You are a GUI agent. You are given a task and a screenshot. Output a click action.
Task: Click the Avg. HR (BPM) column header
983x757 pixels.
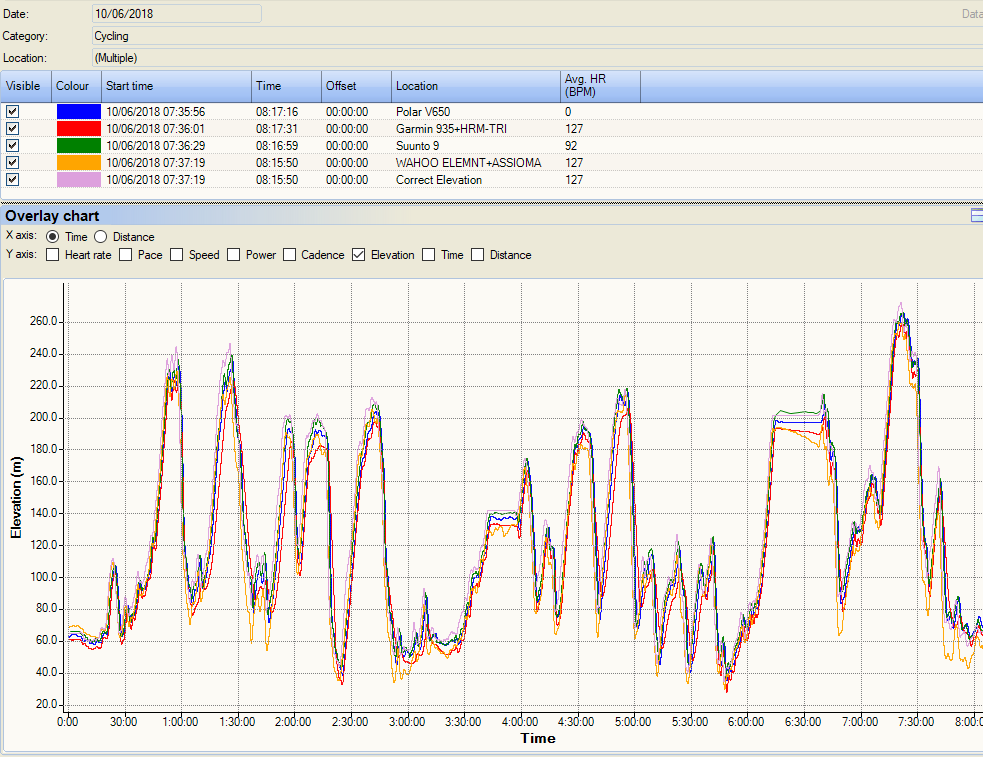pyautogui.click(x=599, y=86)
